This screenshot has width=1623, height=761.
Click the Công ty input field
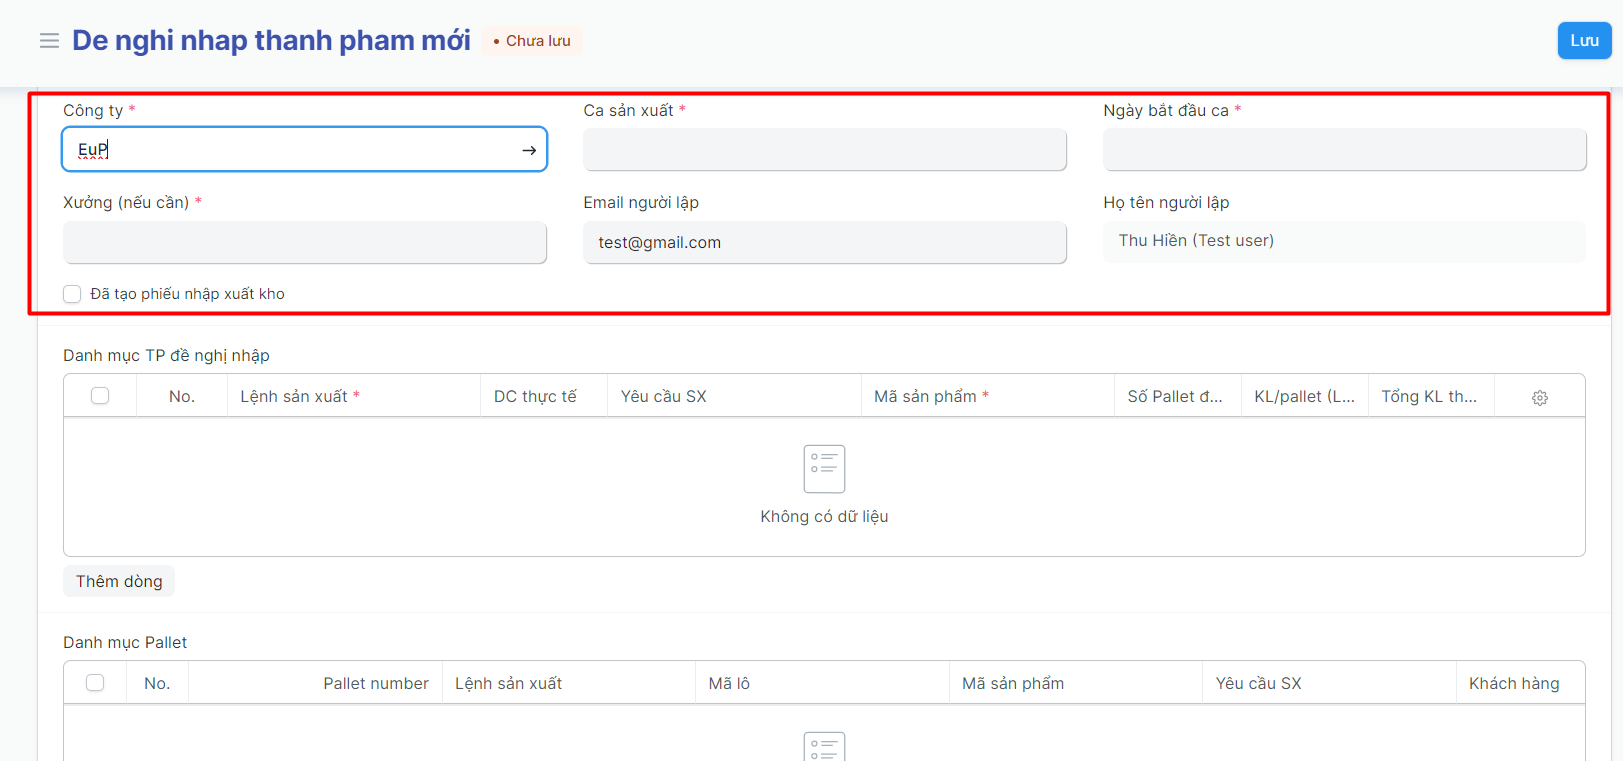tap(290, 150)
